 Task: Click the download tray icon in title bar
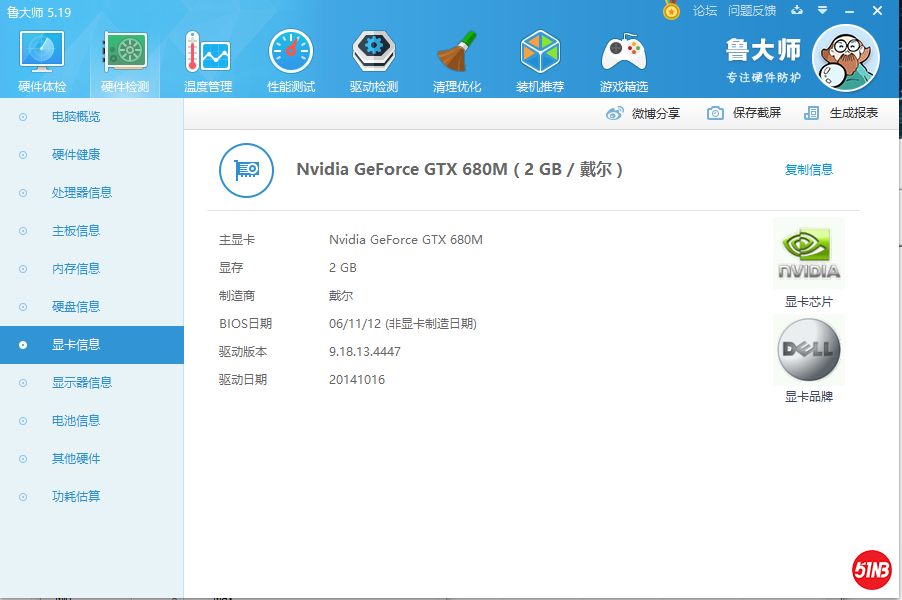797,11
